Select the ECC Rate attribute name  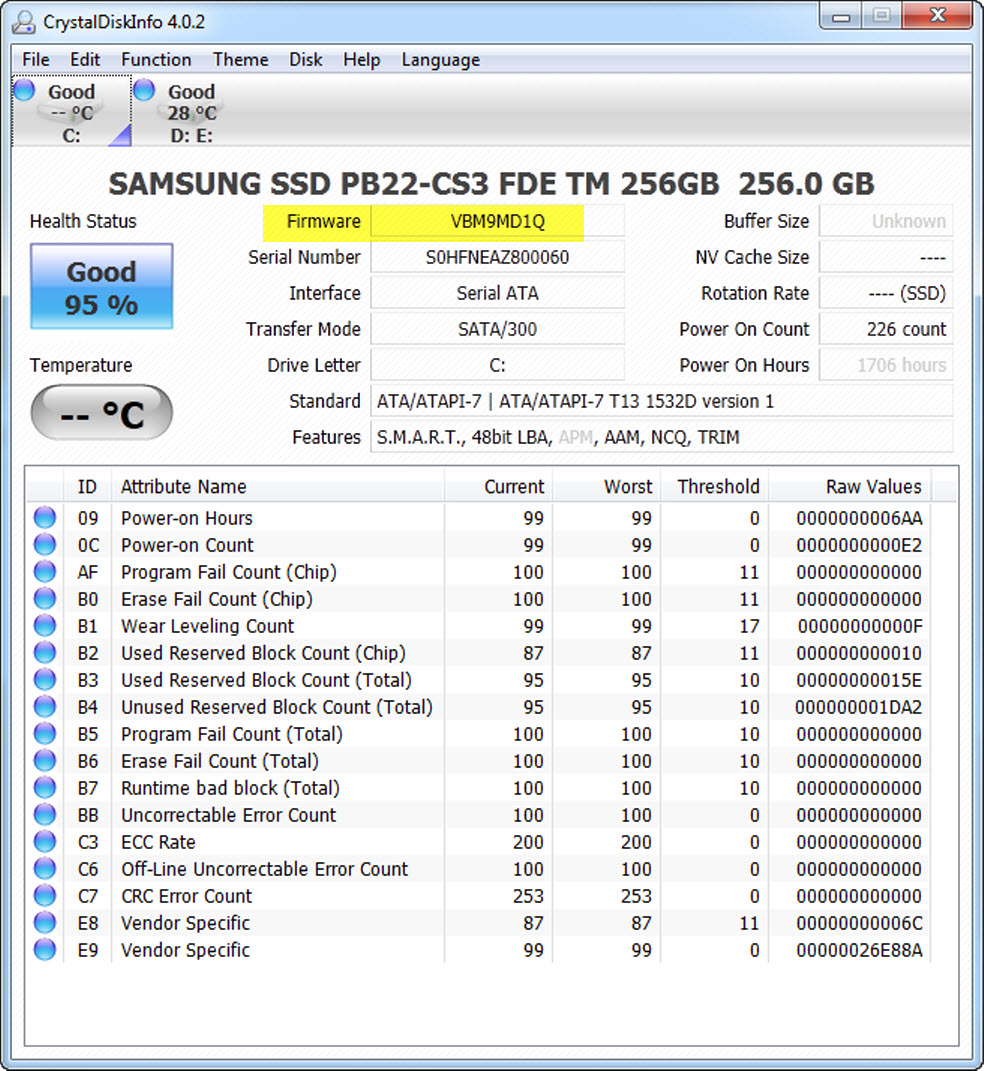(x=158, y=842)
